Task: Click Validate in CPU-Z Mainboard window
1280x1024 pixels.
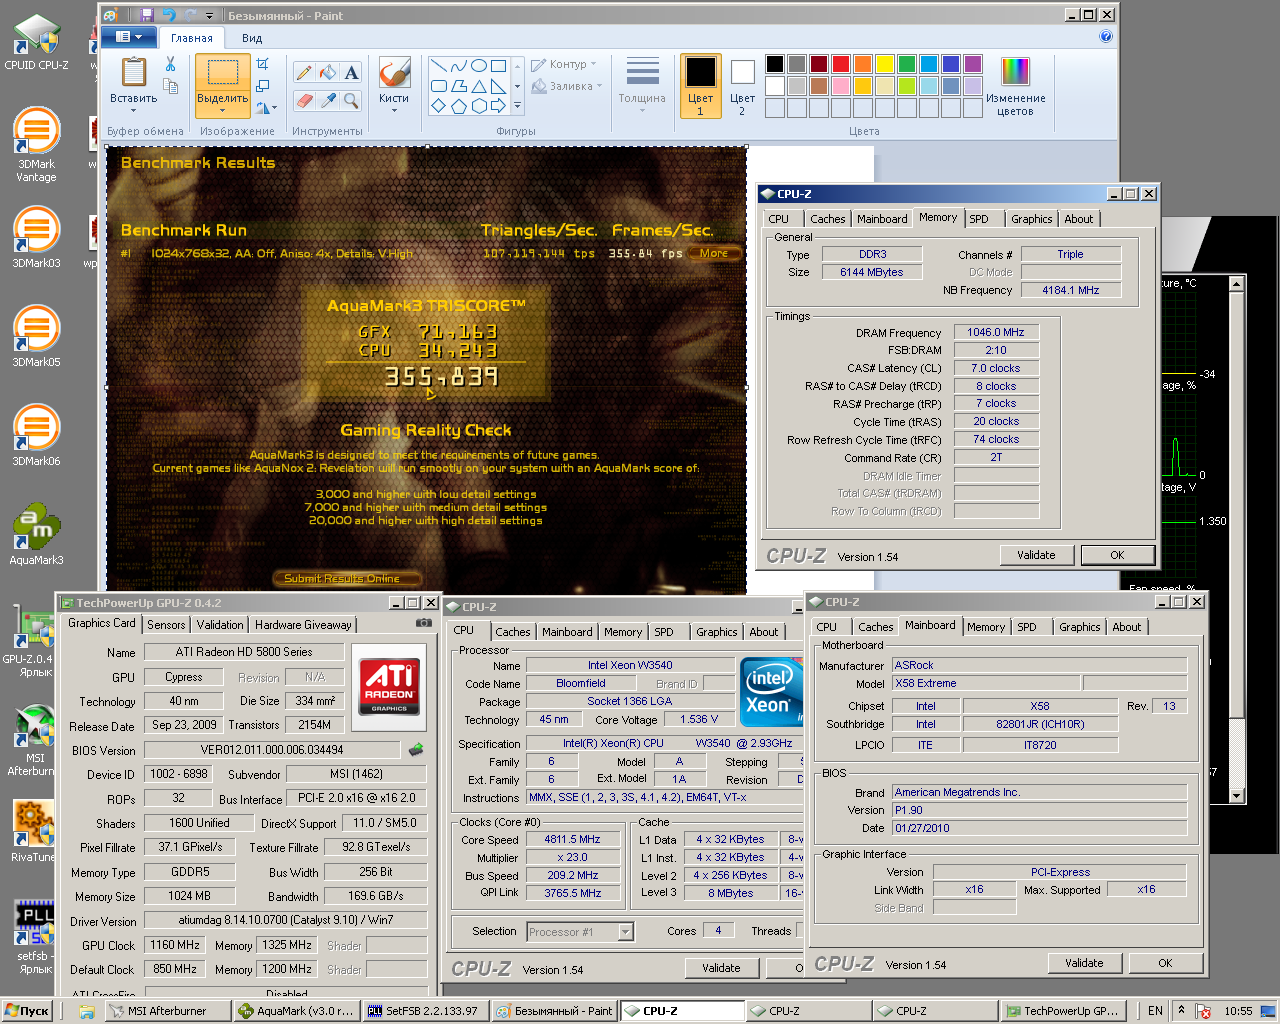Action: (1084, 963)
